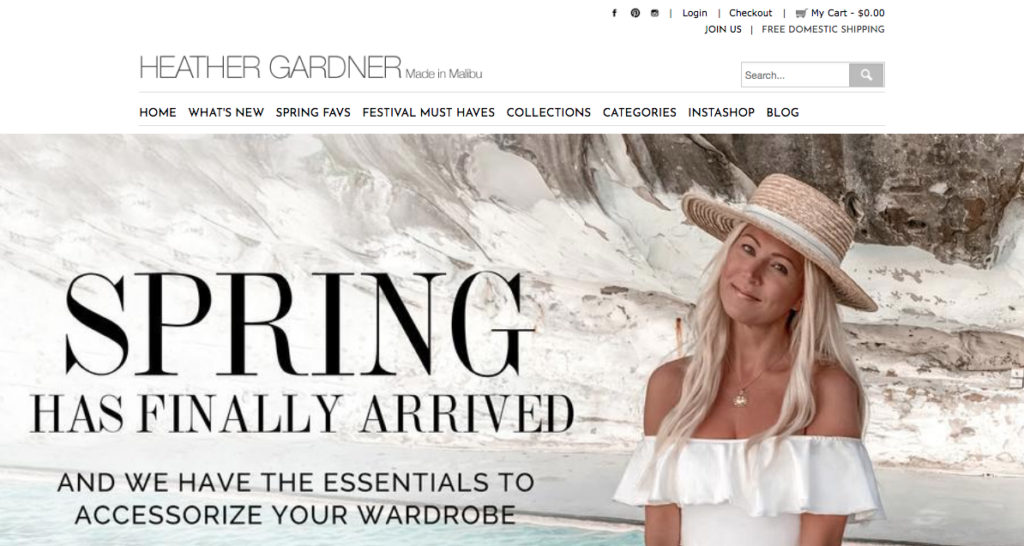Select HOME in the navigation bar

tap(157, 112)
